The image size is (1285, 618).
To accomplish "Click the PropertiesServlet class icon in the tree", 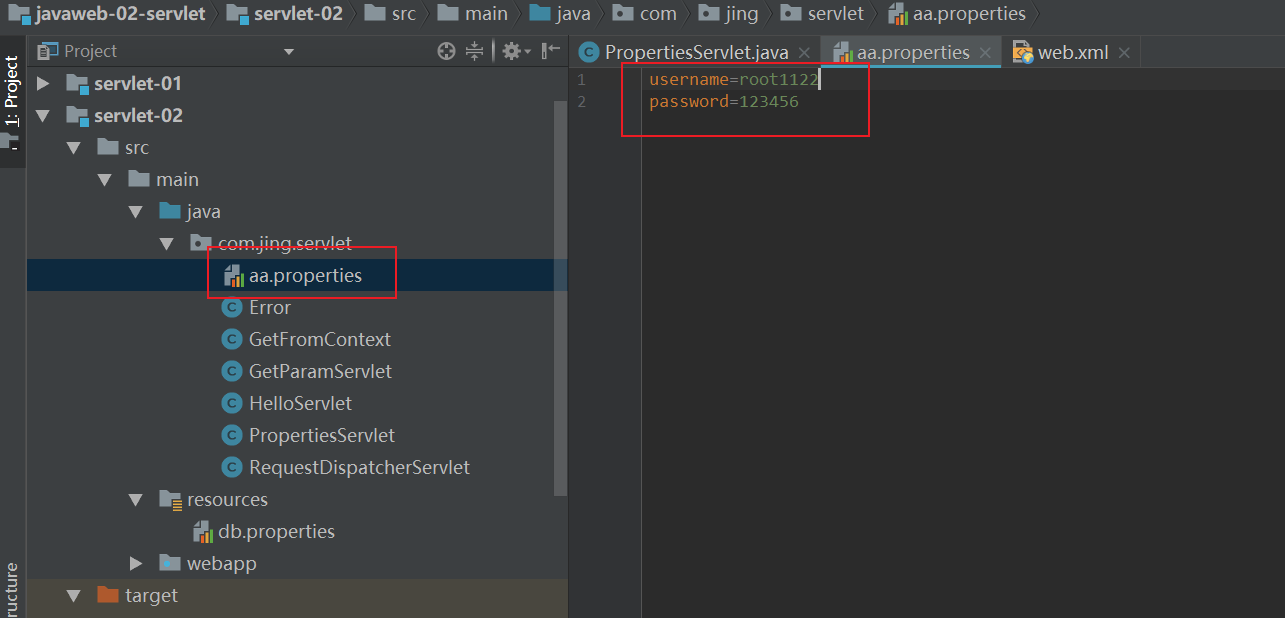I will click(x=231, y=435).
